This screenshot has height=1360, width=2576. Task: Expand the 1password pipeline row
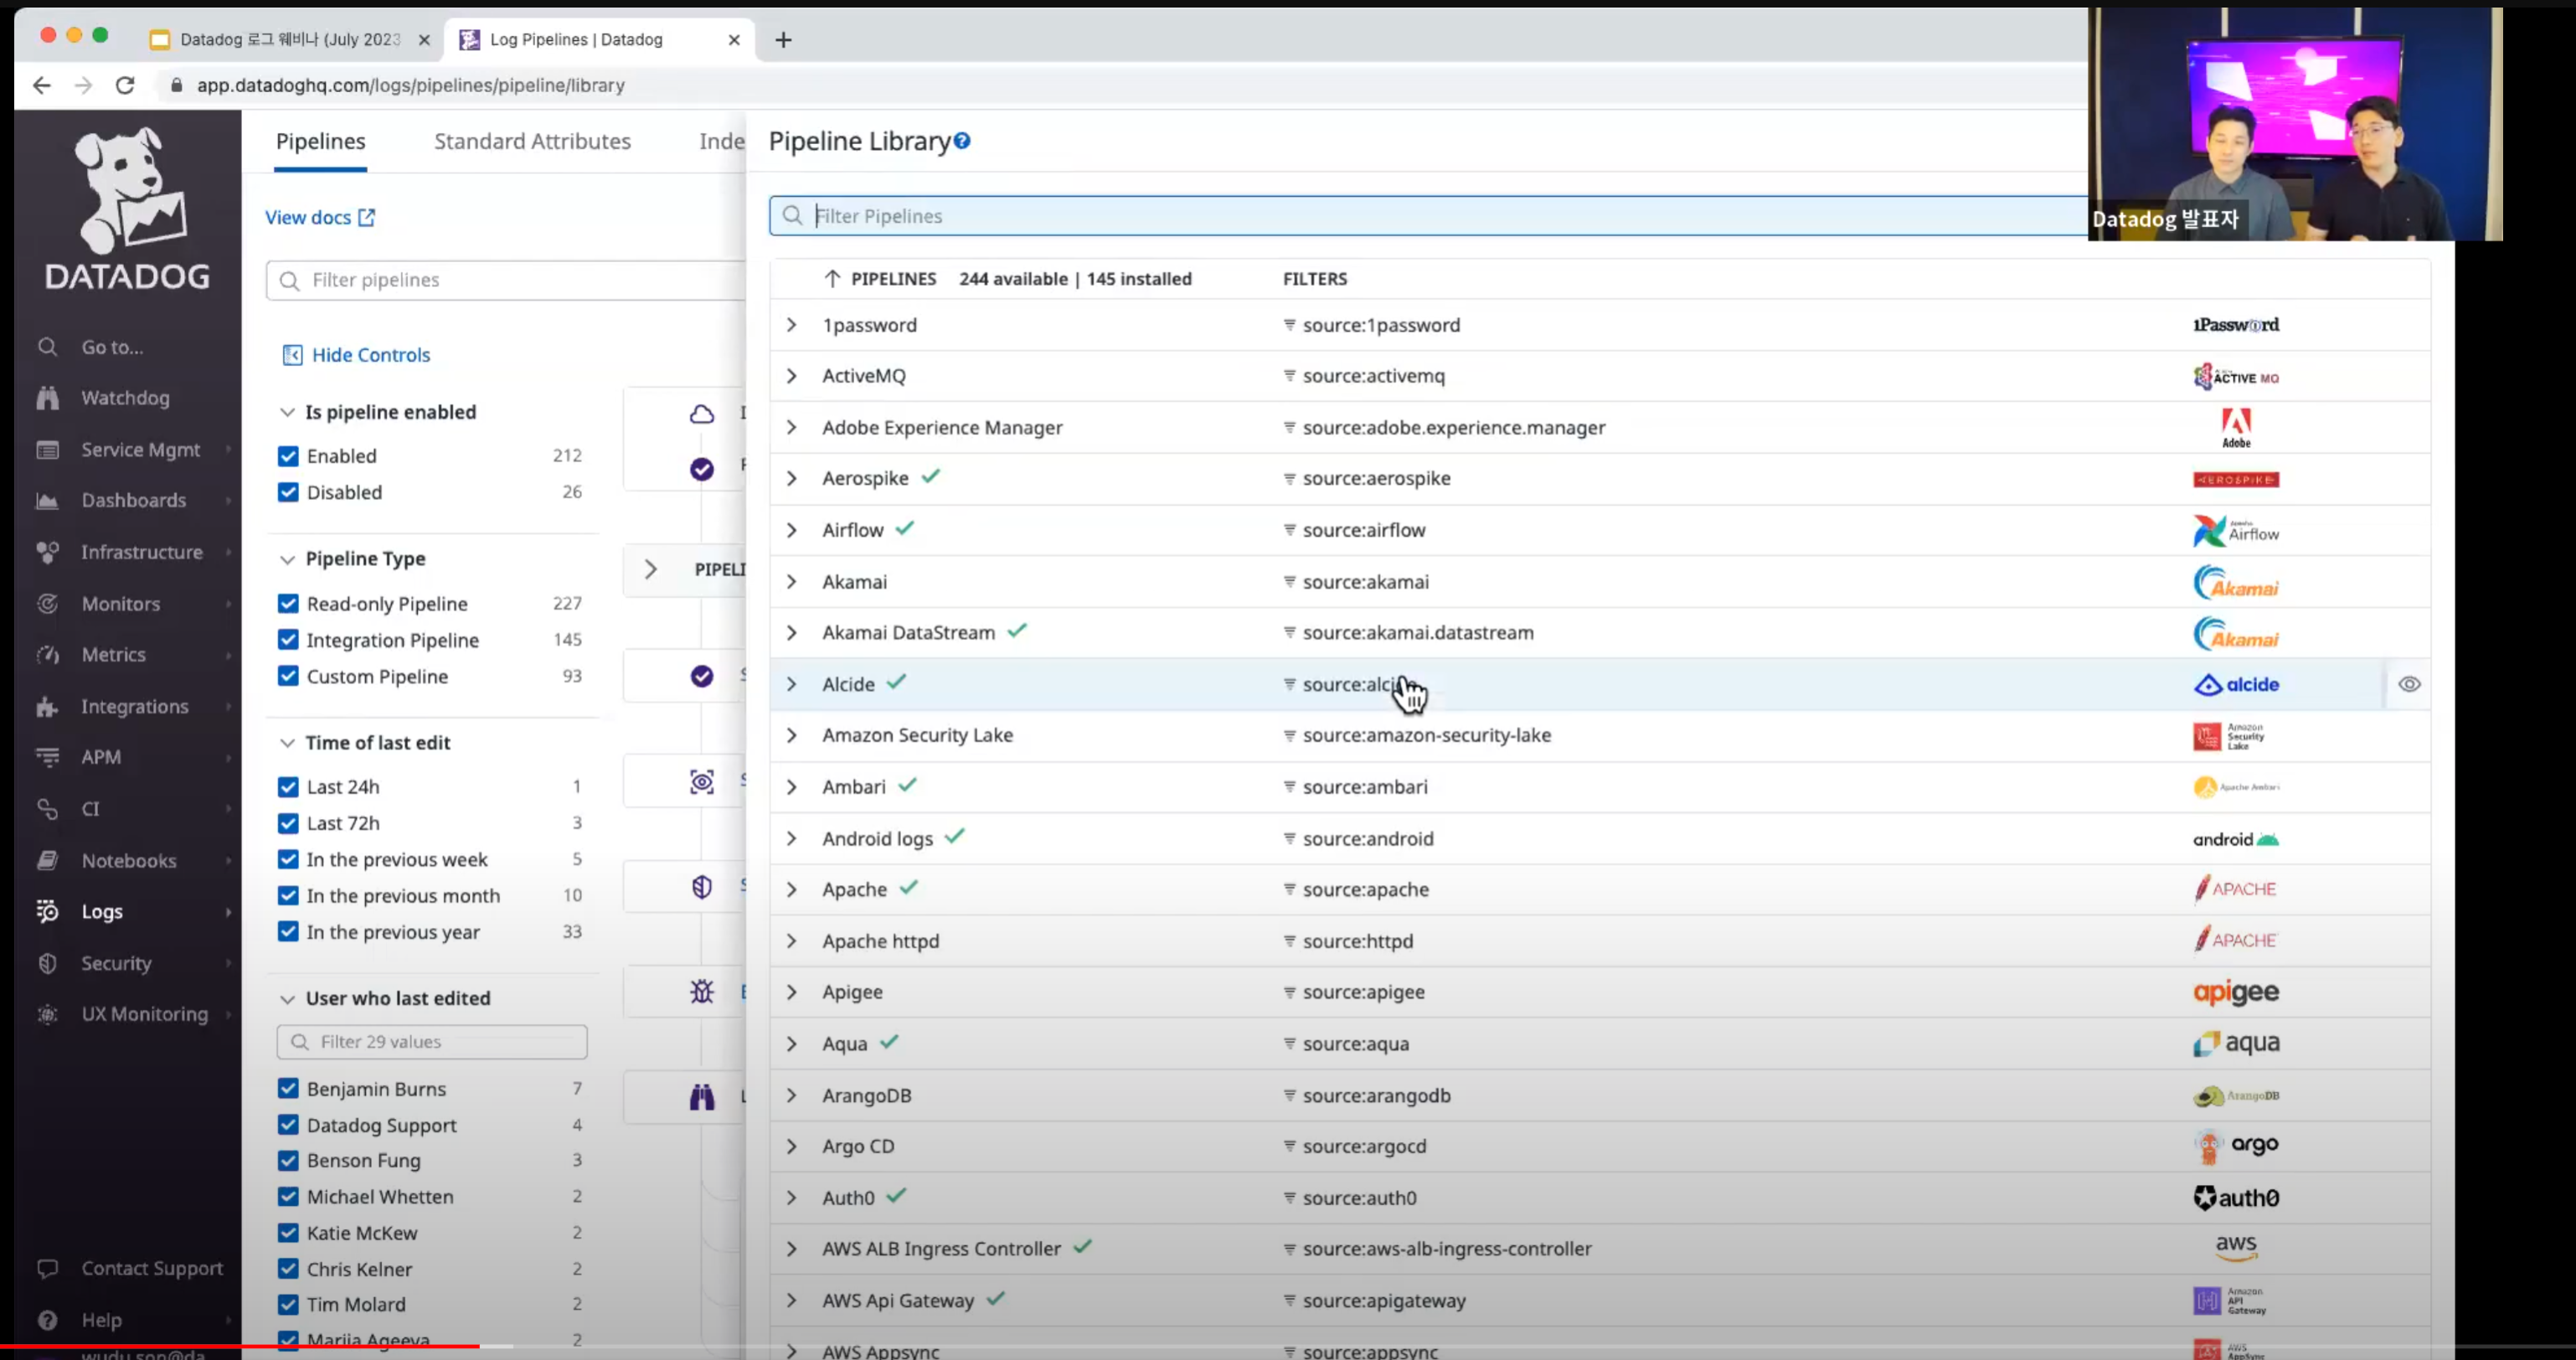click(791, 325)
